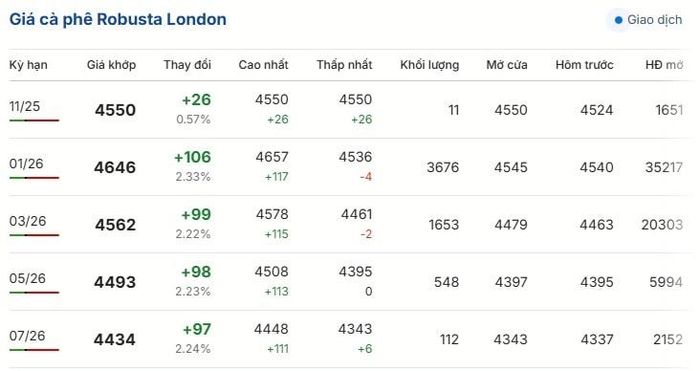Click the Giá cà phê Robusta London title
Viewport: 700px width, 371px height.
click(x=118, y=20)
